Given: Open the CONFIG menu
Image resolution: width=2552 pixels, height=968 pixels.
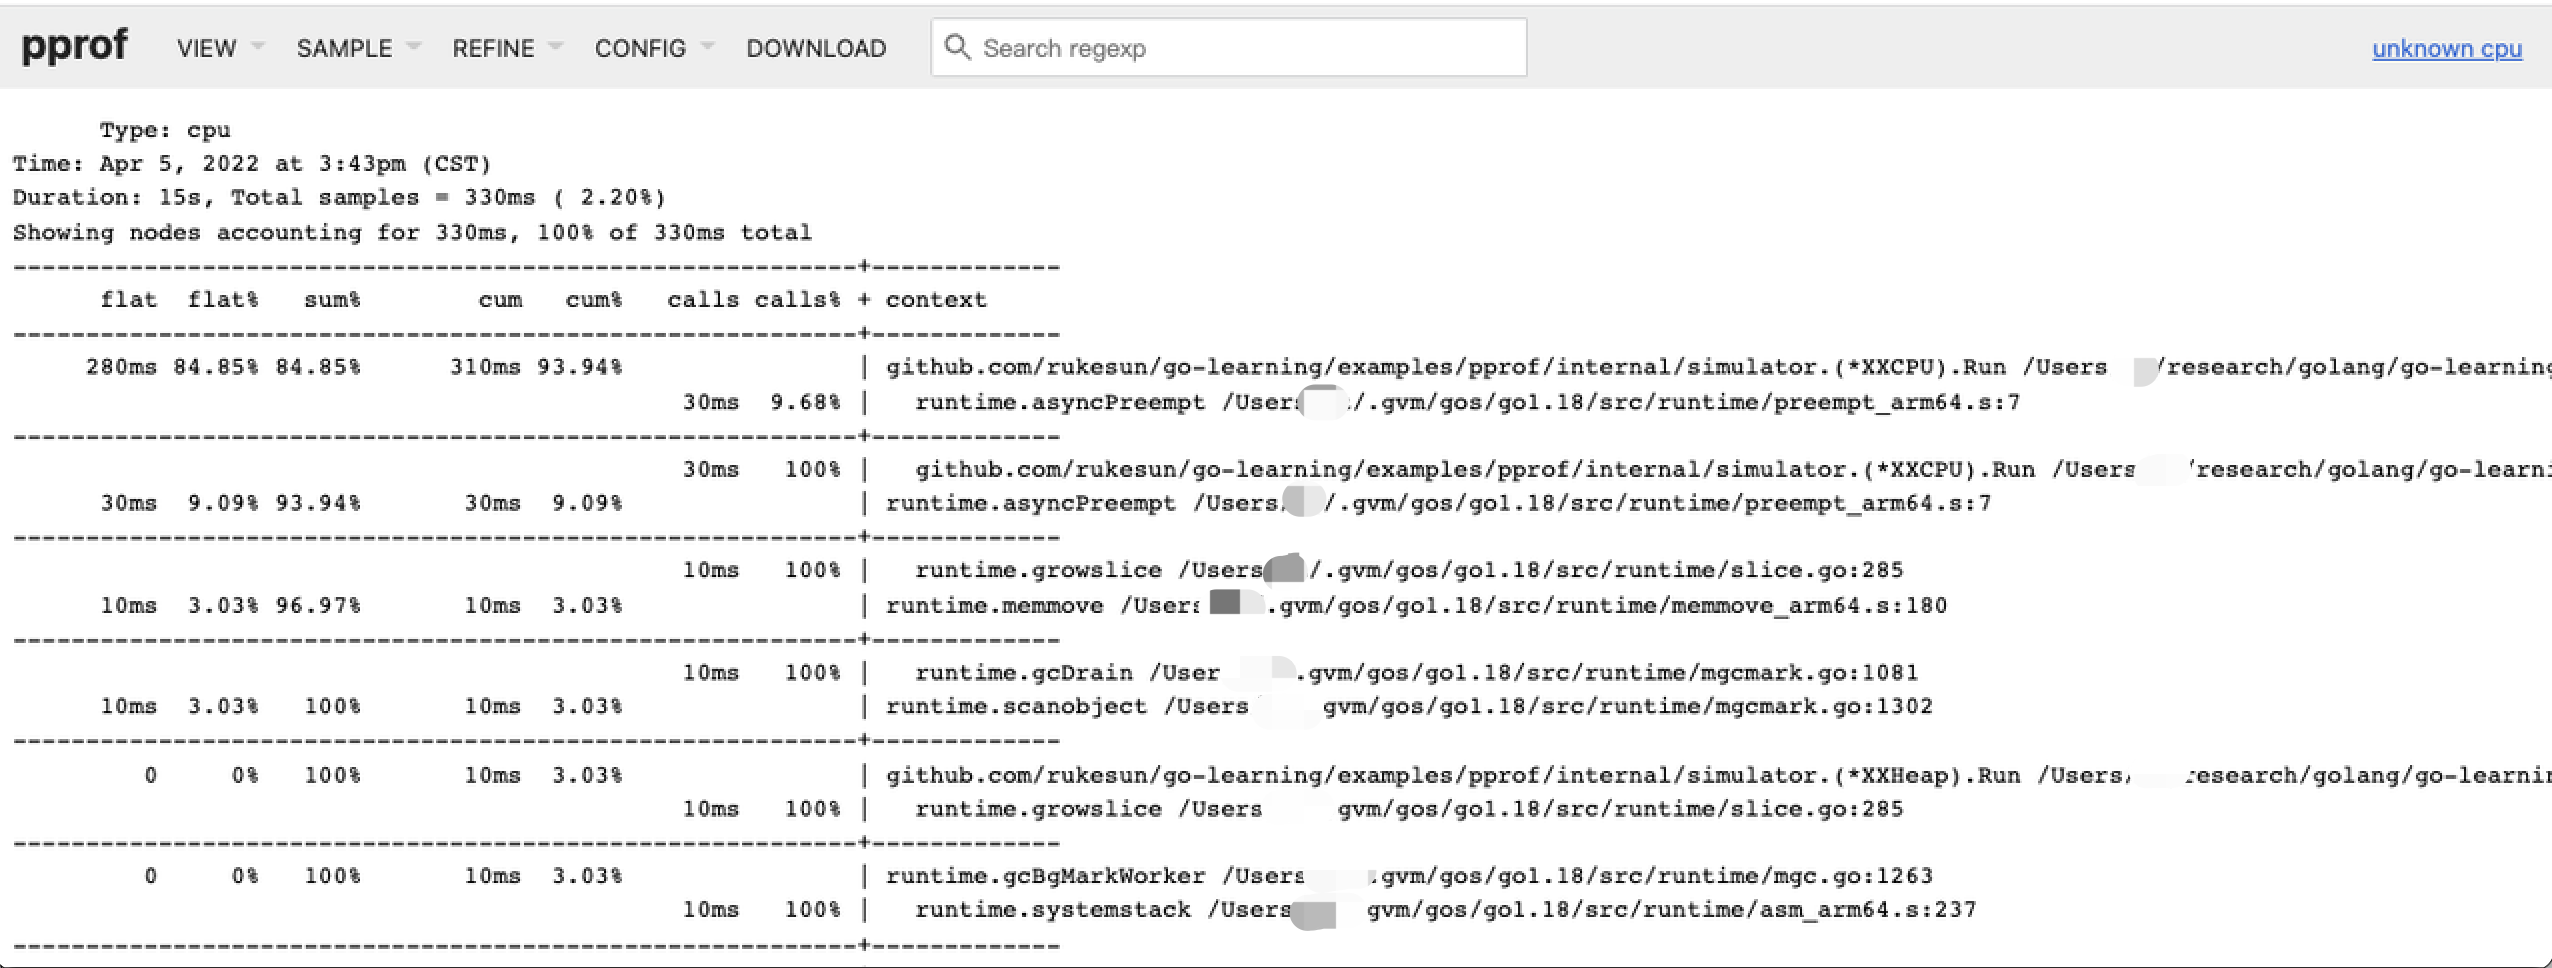Looking at the screenshot, I should [x=640, y=48].
